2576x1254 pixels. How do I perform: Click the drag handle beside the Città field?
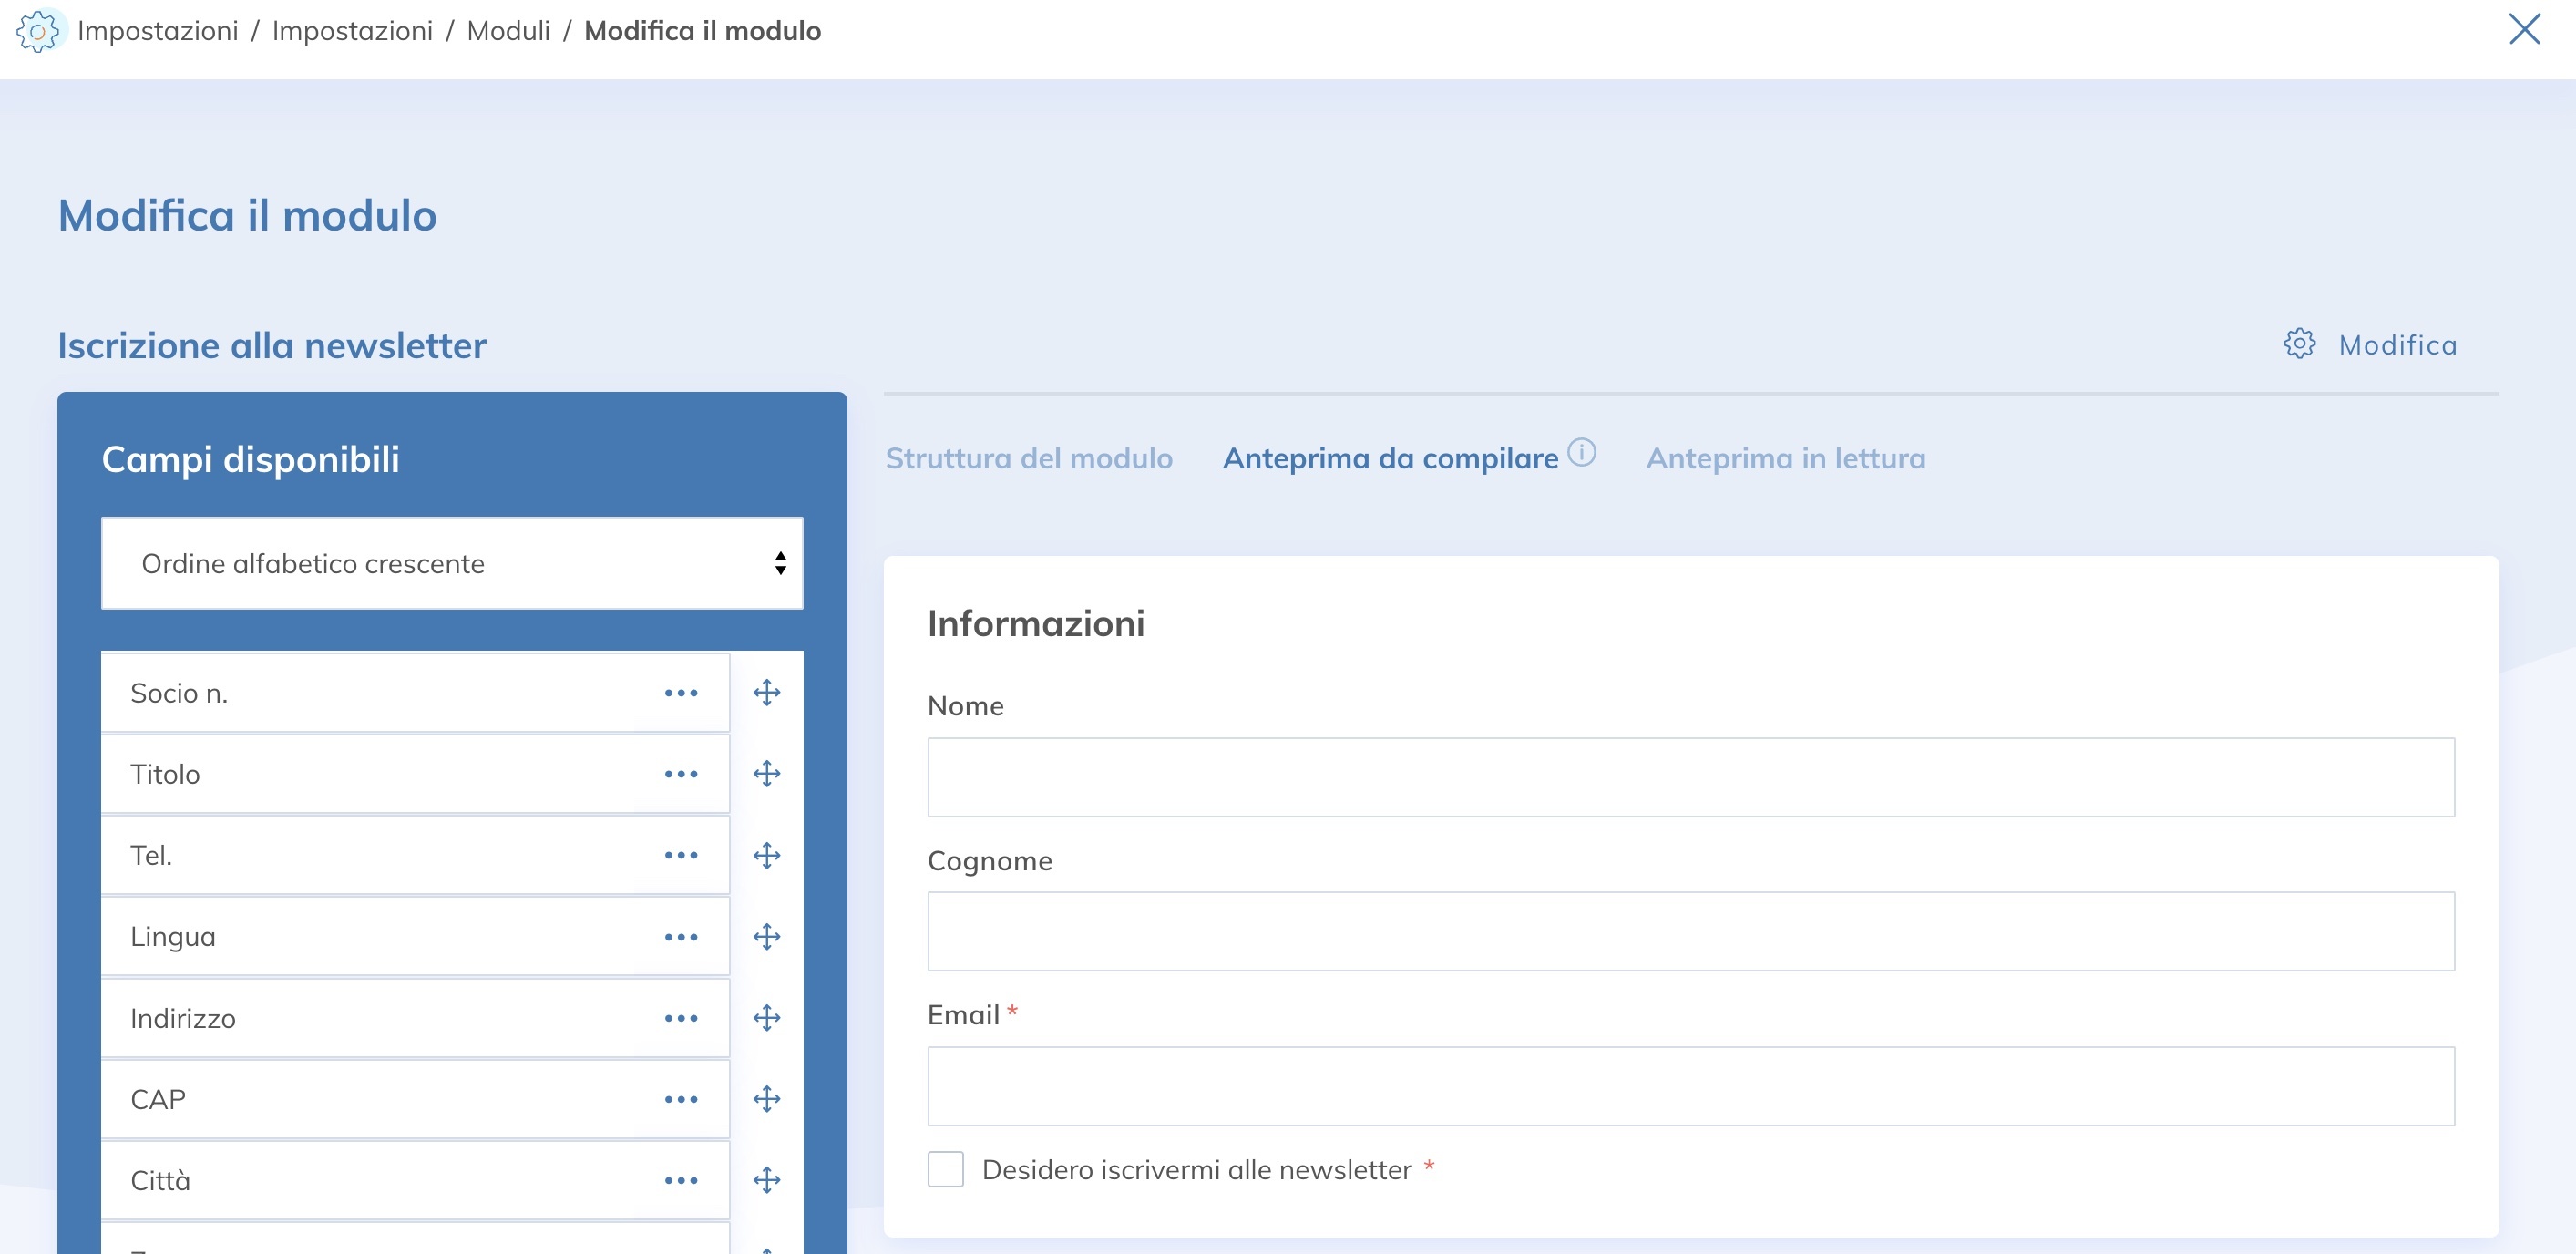[766, 1180]
